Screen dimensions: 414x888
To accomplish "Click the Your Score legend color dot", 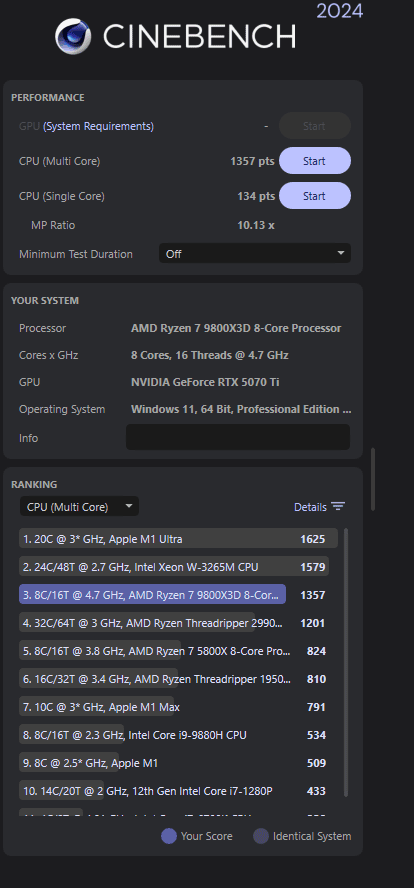I will pyautogui.click(x=169, y=836).
